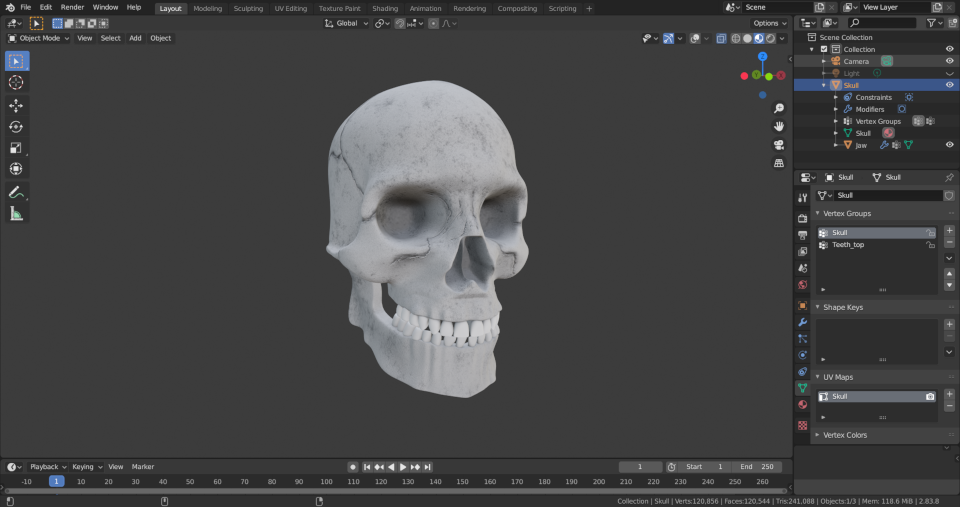This screenshot has height=507, width=960.
Task: Open the Global transform orientation dropdown
Action: 346,23
